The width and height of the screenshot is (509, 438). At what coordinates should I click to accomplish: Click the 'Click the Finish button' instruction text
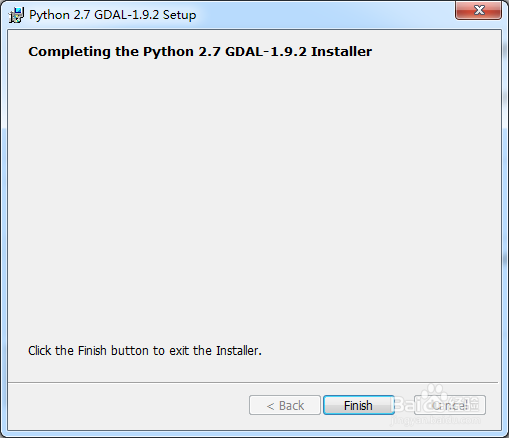pos(145,351)
